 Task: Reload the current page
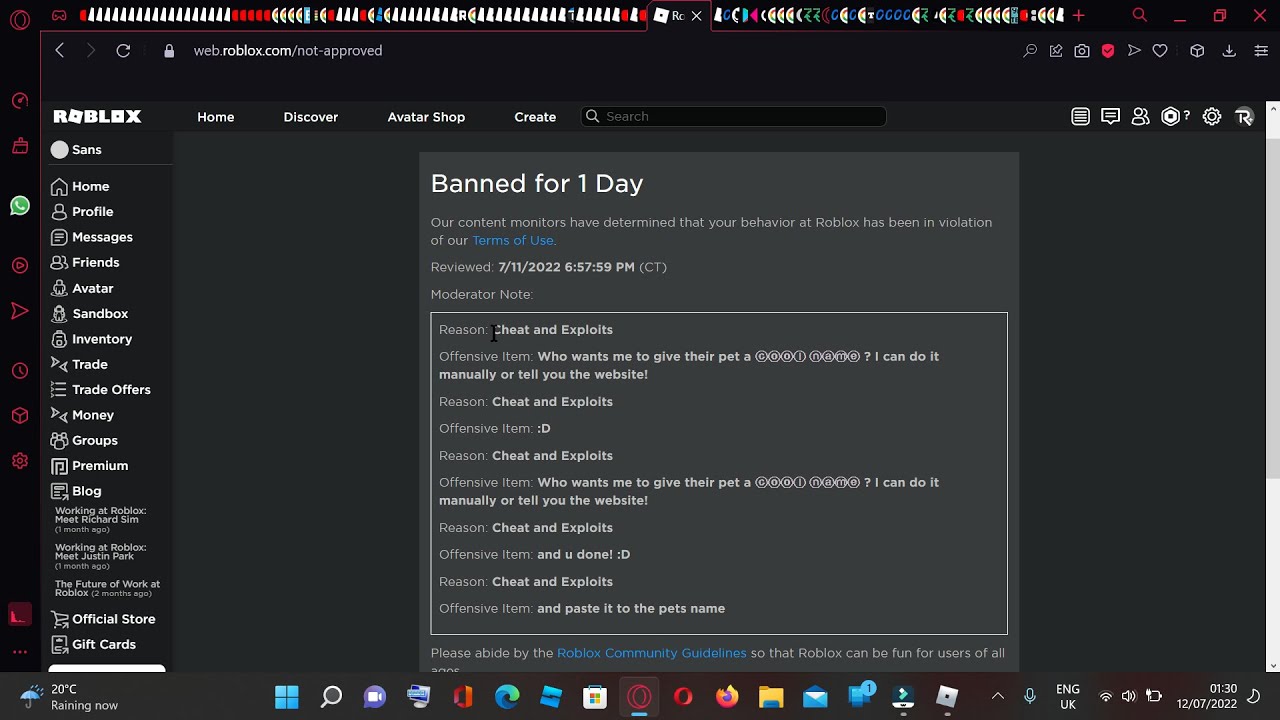tap(123, 50)
